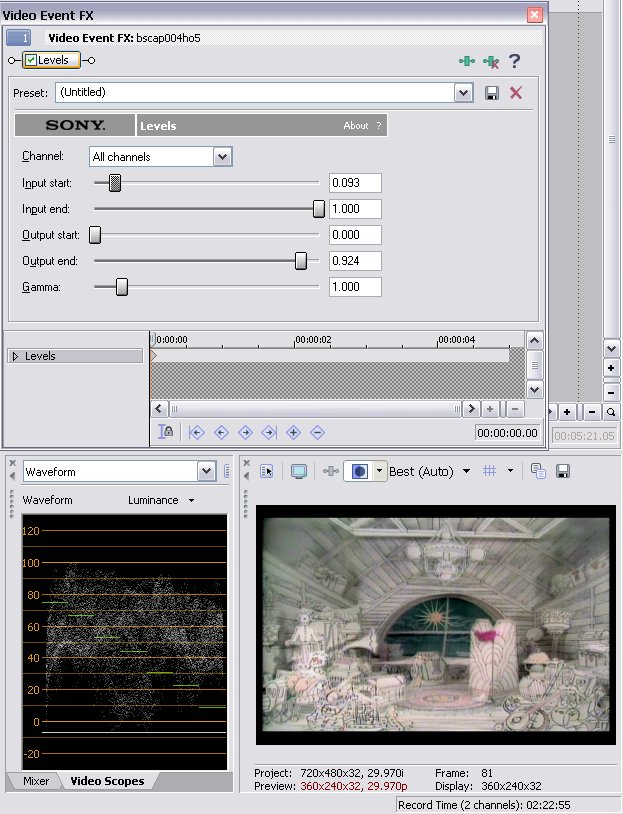Toggle split screen view button
The height and width of the screenshot is (814, 623).
[359, 471]
